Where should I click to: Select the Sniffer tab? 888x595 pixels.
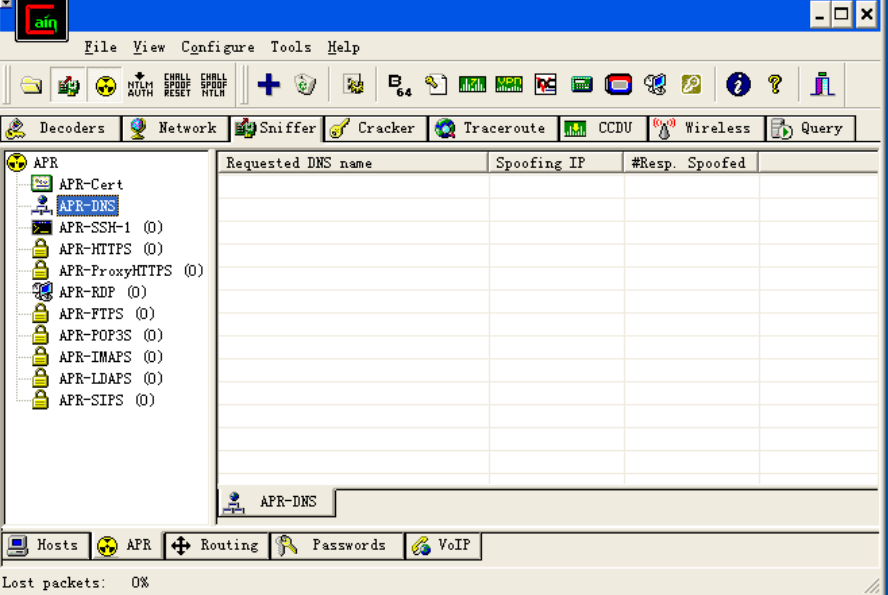tap(277, 128)
